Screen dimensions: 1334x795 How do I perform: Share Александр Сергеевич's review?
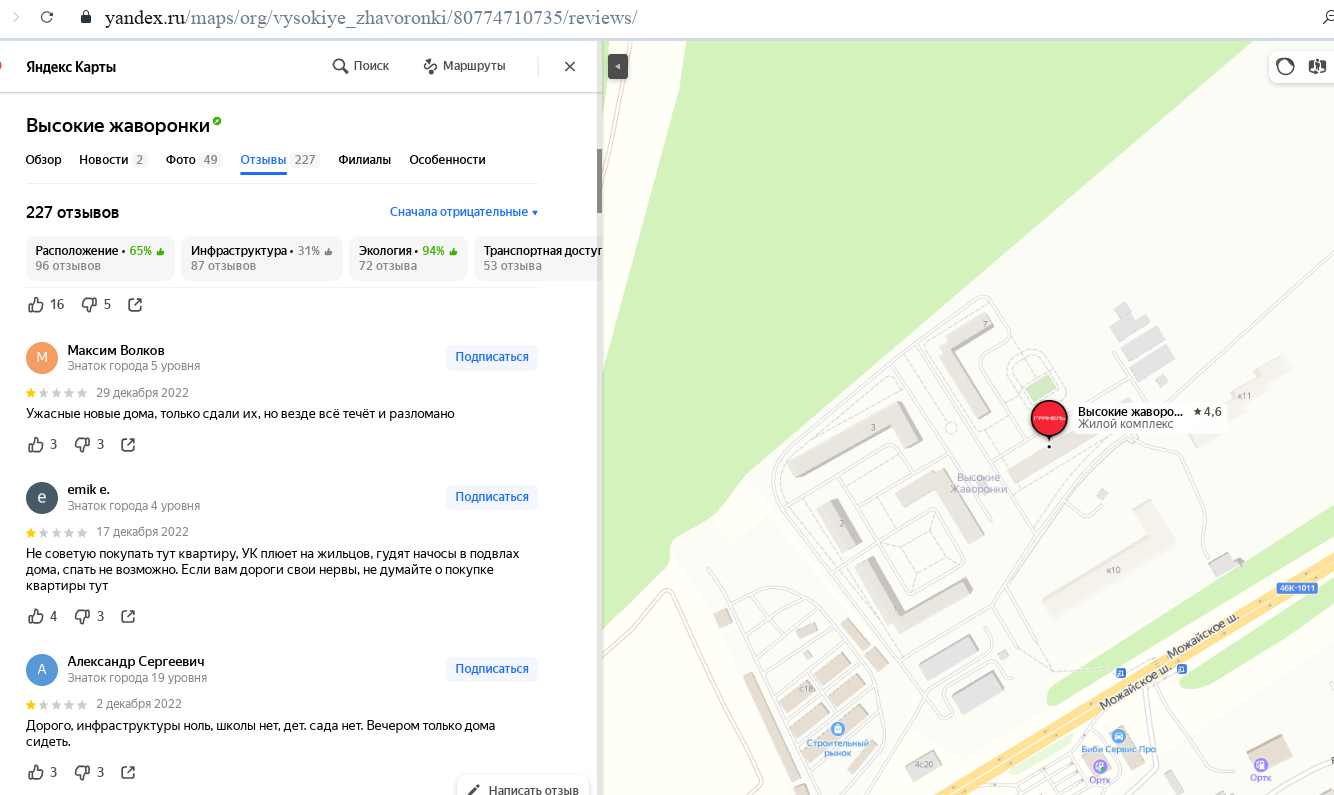point(128,772)
